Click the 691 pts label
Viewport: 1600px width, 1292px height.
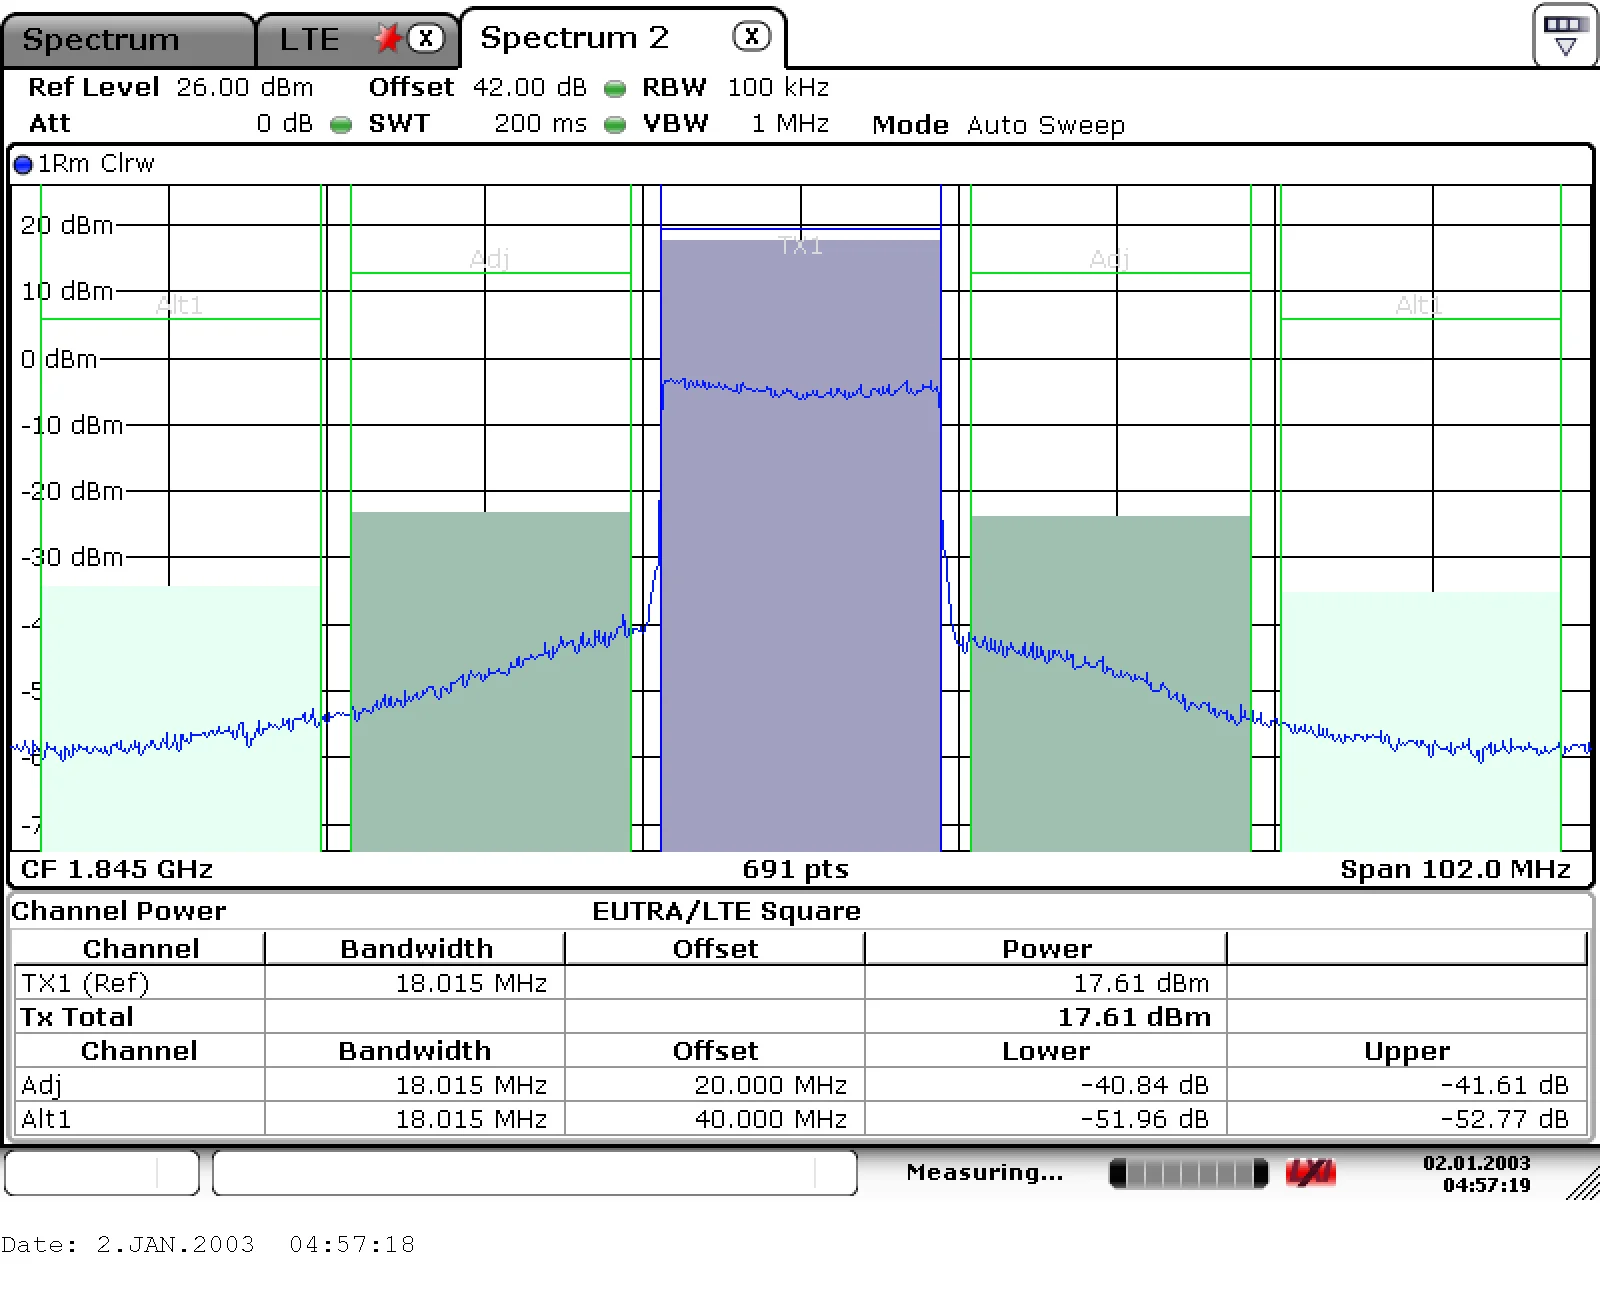[795, 869]
